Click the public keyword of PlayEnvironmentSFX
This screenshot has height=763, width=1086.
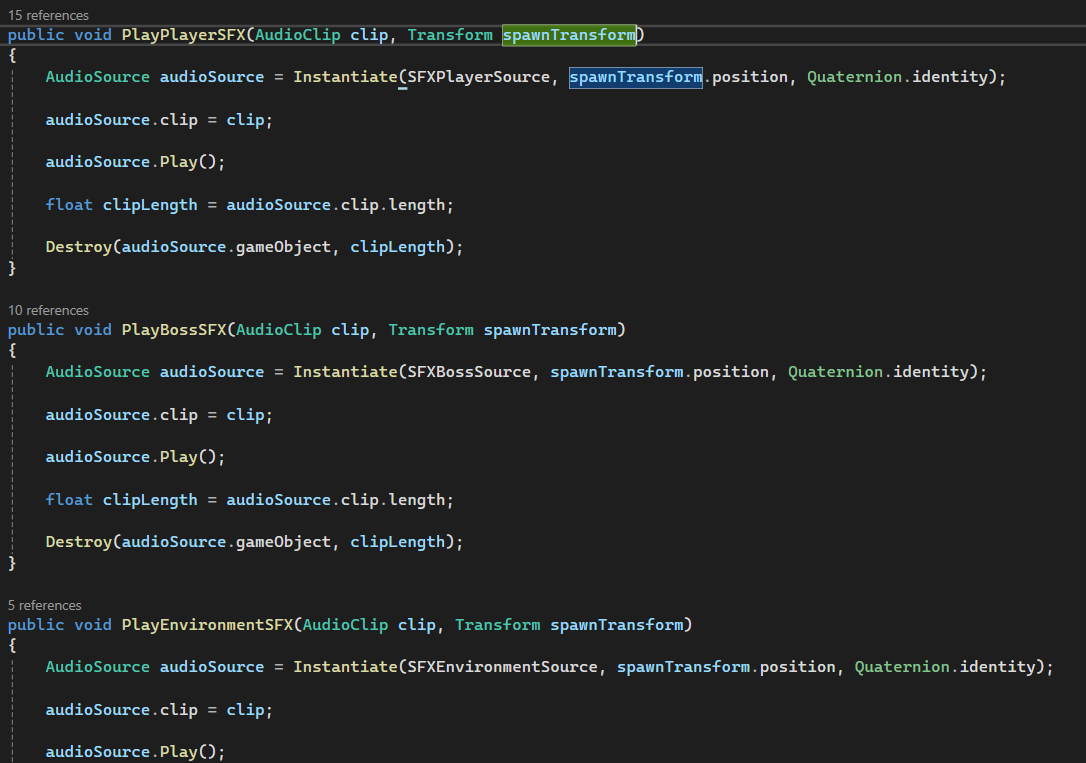(x=36, y=625)
